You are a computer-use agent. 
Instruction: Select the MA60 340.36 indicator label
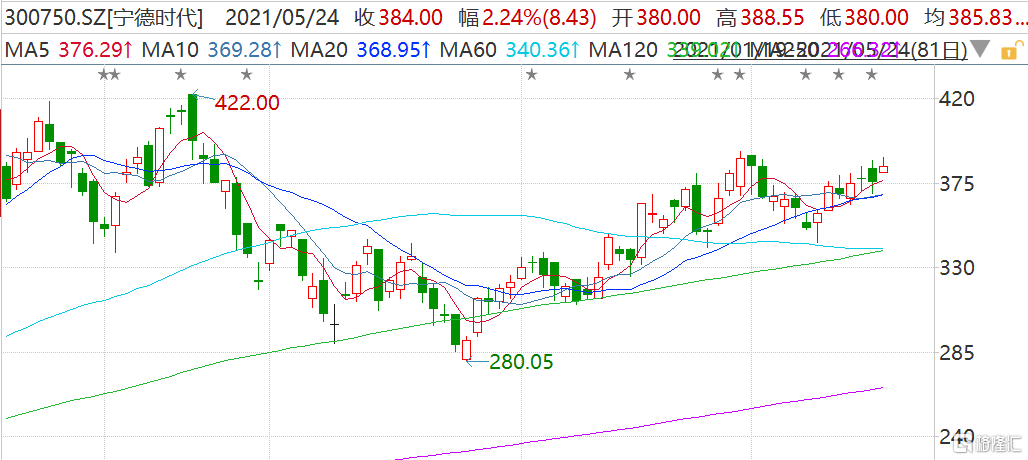pyautogui.click(x=510, y=49)
